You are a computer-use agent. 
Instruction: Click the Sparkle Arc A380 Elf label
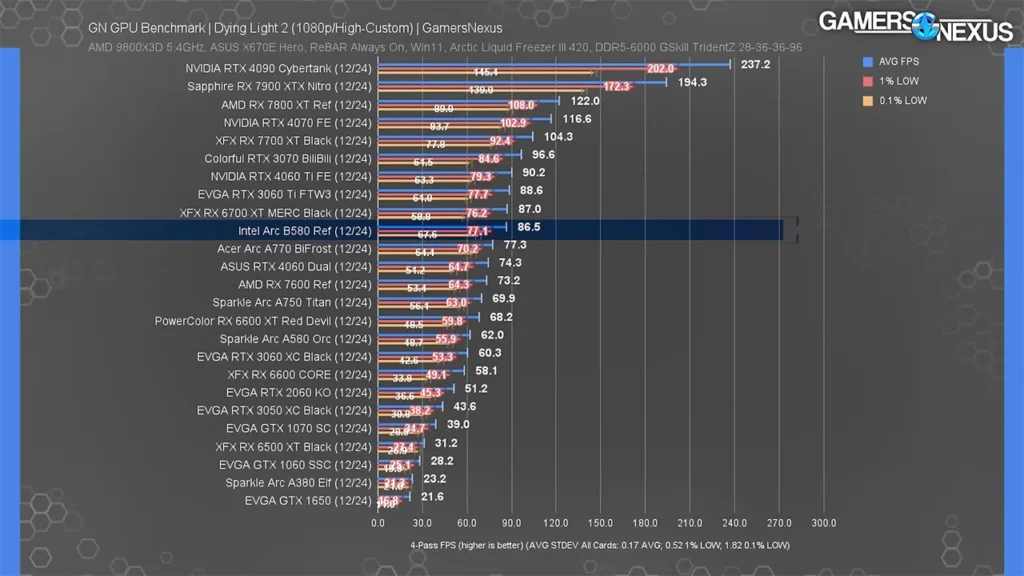(x=298, y=483)
